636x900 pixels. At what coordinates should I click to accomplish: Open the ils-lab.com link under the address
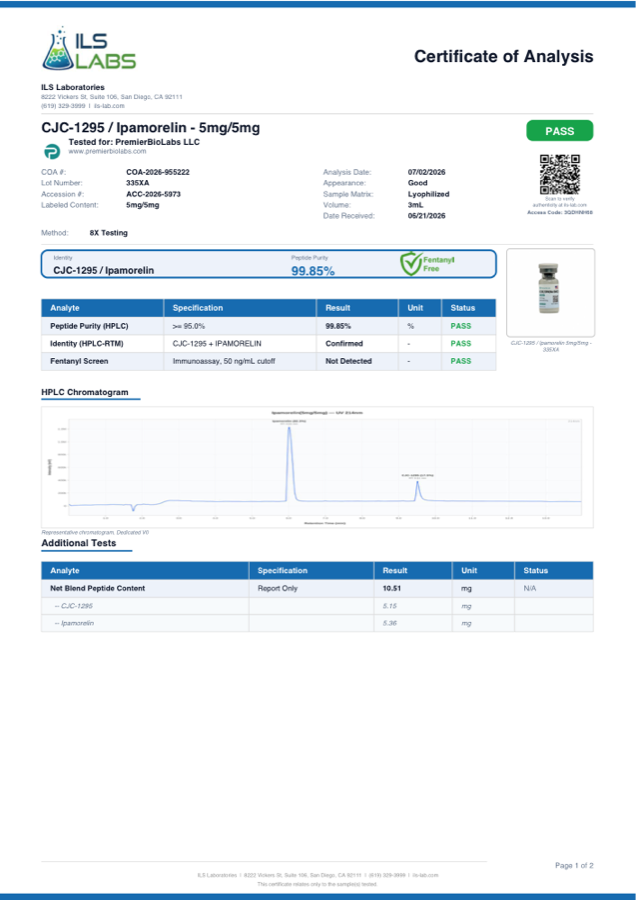(109, 106)
